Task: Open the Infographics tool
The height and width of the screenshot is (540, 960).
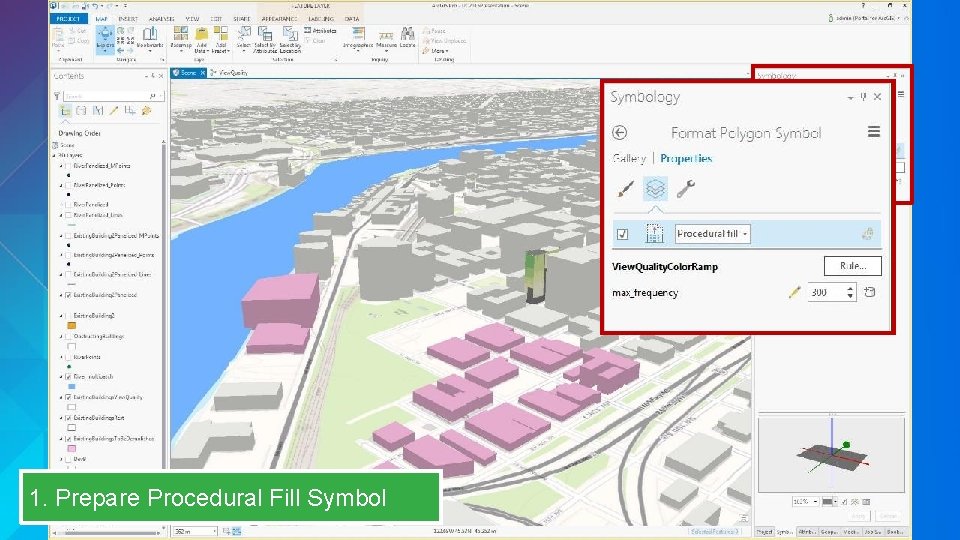Action: [x=358, y=37]
